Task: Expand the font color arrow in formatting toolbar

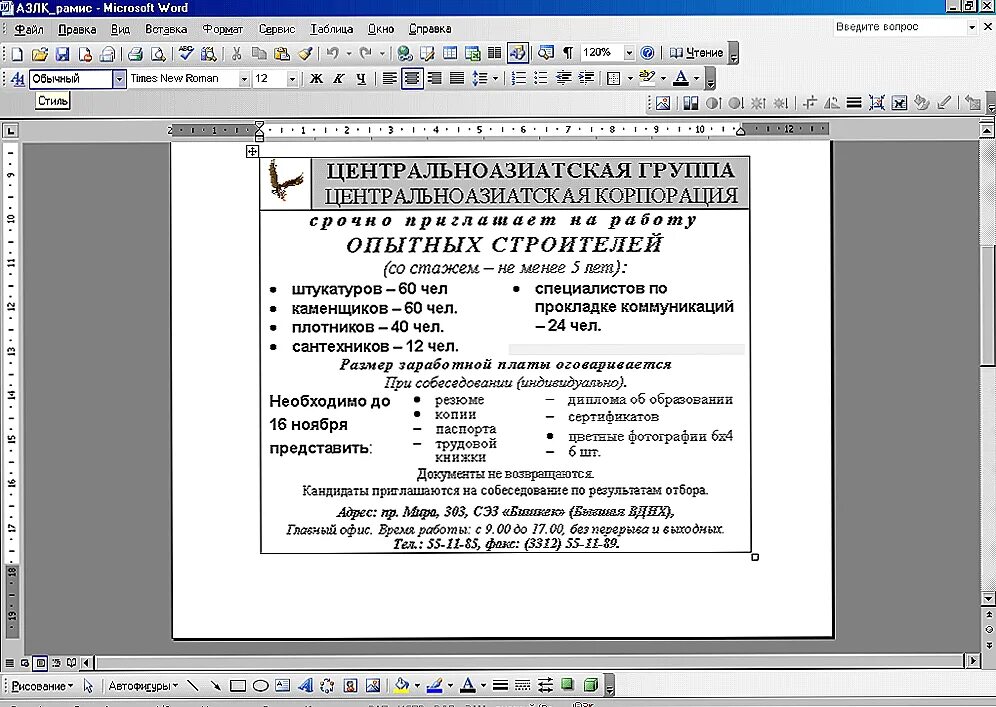Action: (697, 79)
